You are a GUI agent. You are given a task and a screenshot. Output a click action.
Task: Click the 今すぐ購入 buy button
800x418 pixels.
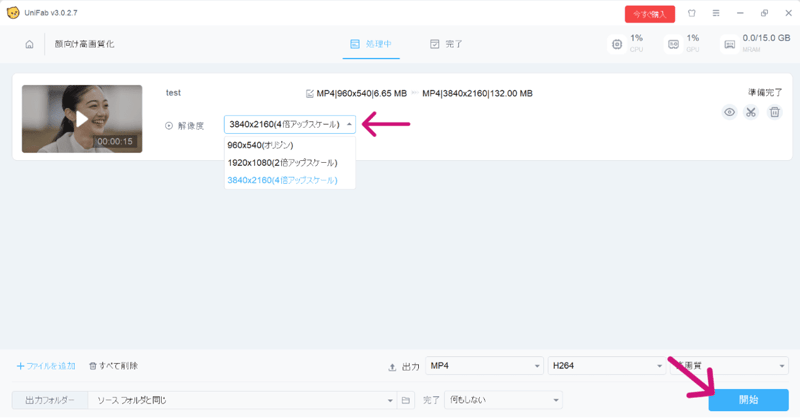coord(649,14)
